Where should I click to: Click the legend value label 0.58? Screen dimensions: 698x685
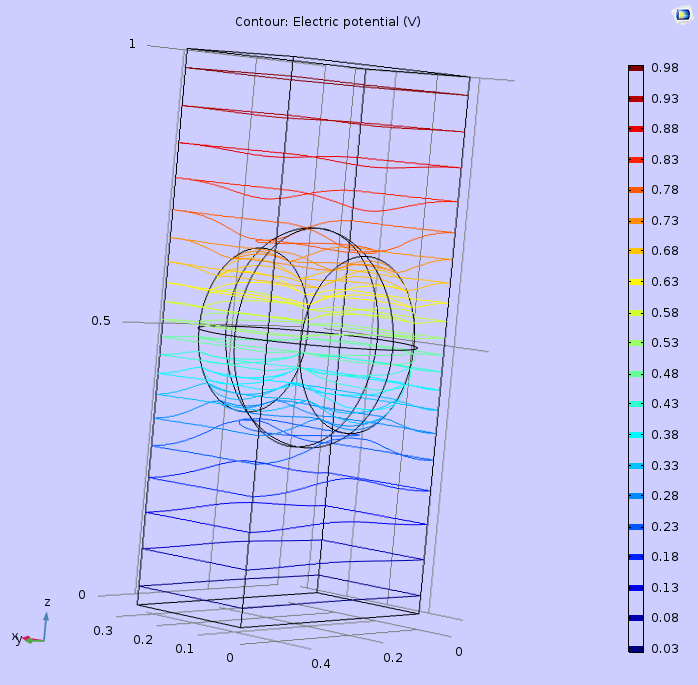pos(665,313)
